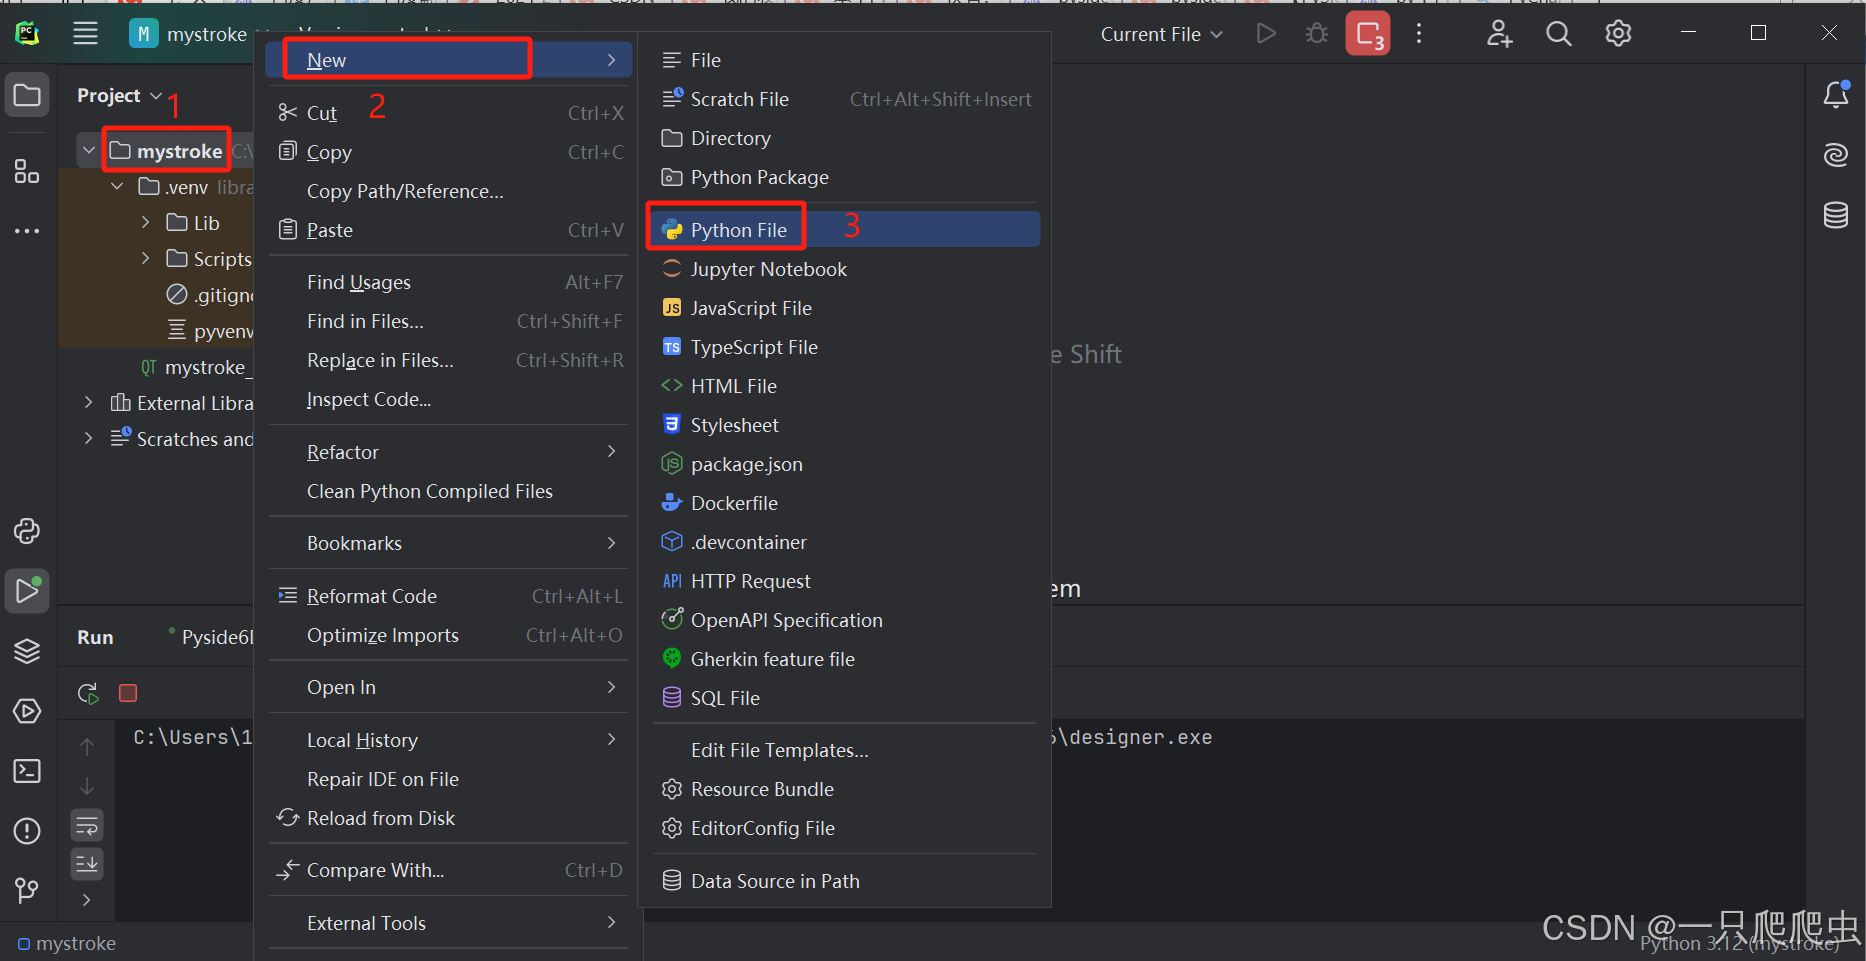Create a new Directory

click(x=845, y=138)
